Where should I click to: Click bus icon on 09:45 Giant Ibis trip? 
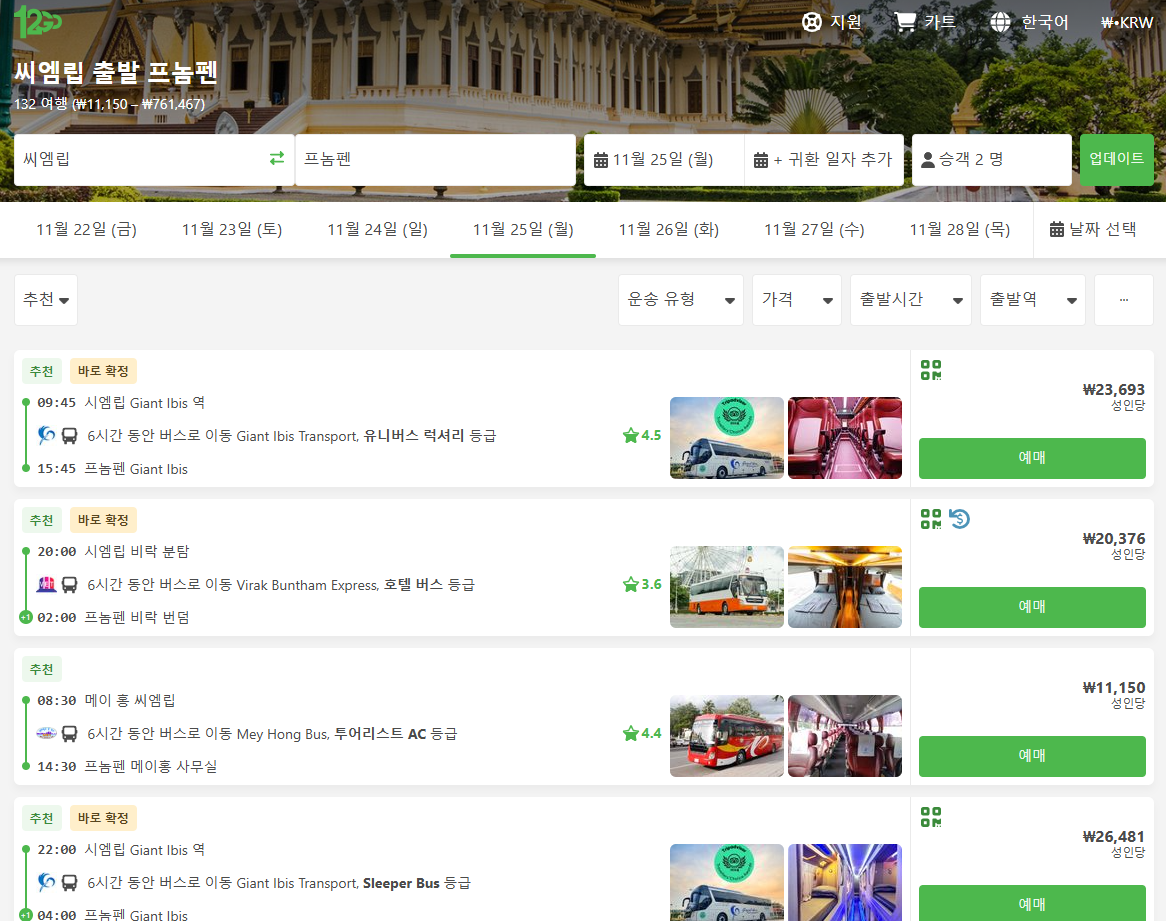(69, 436)
